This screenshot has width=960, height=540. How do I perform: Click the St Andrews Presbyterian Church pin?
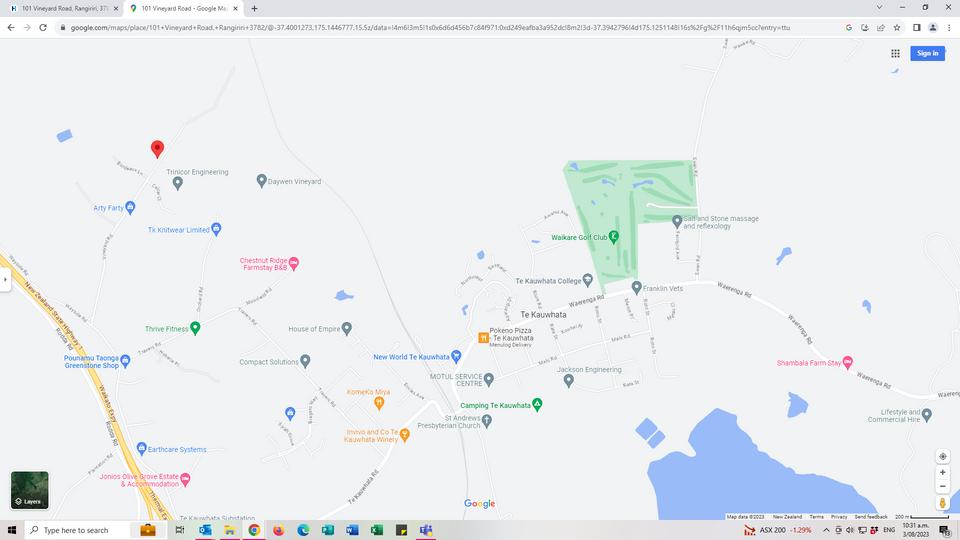pos(487,421)
